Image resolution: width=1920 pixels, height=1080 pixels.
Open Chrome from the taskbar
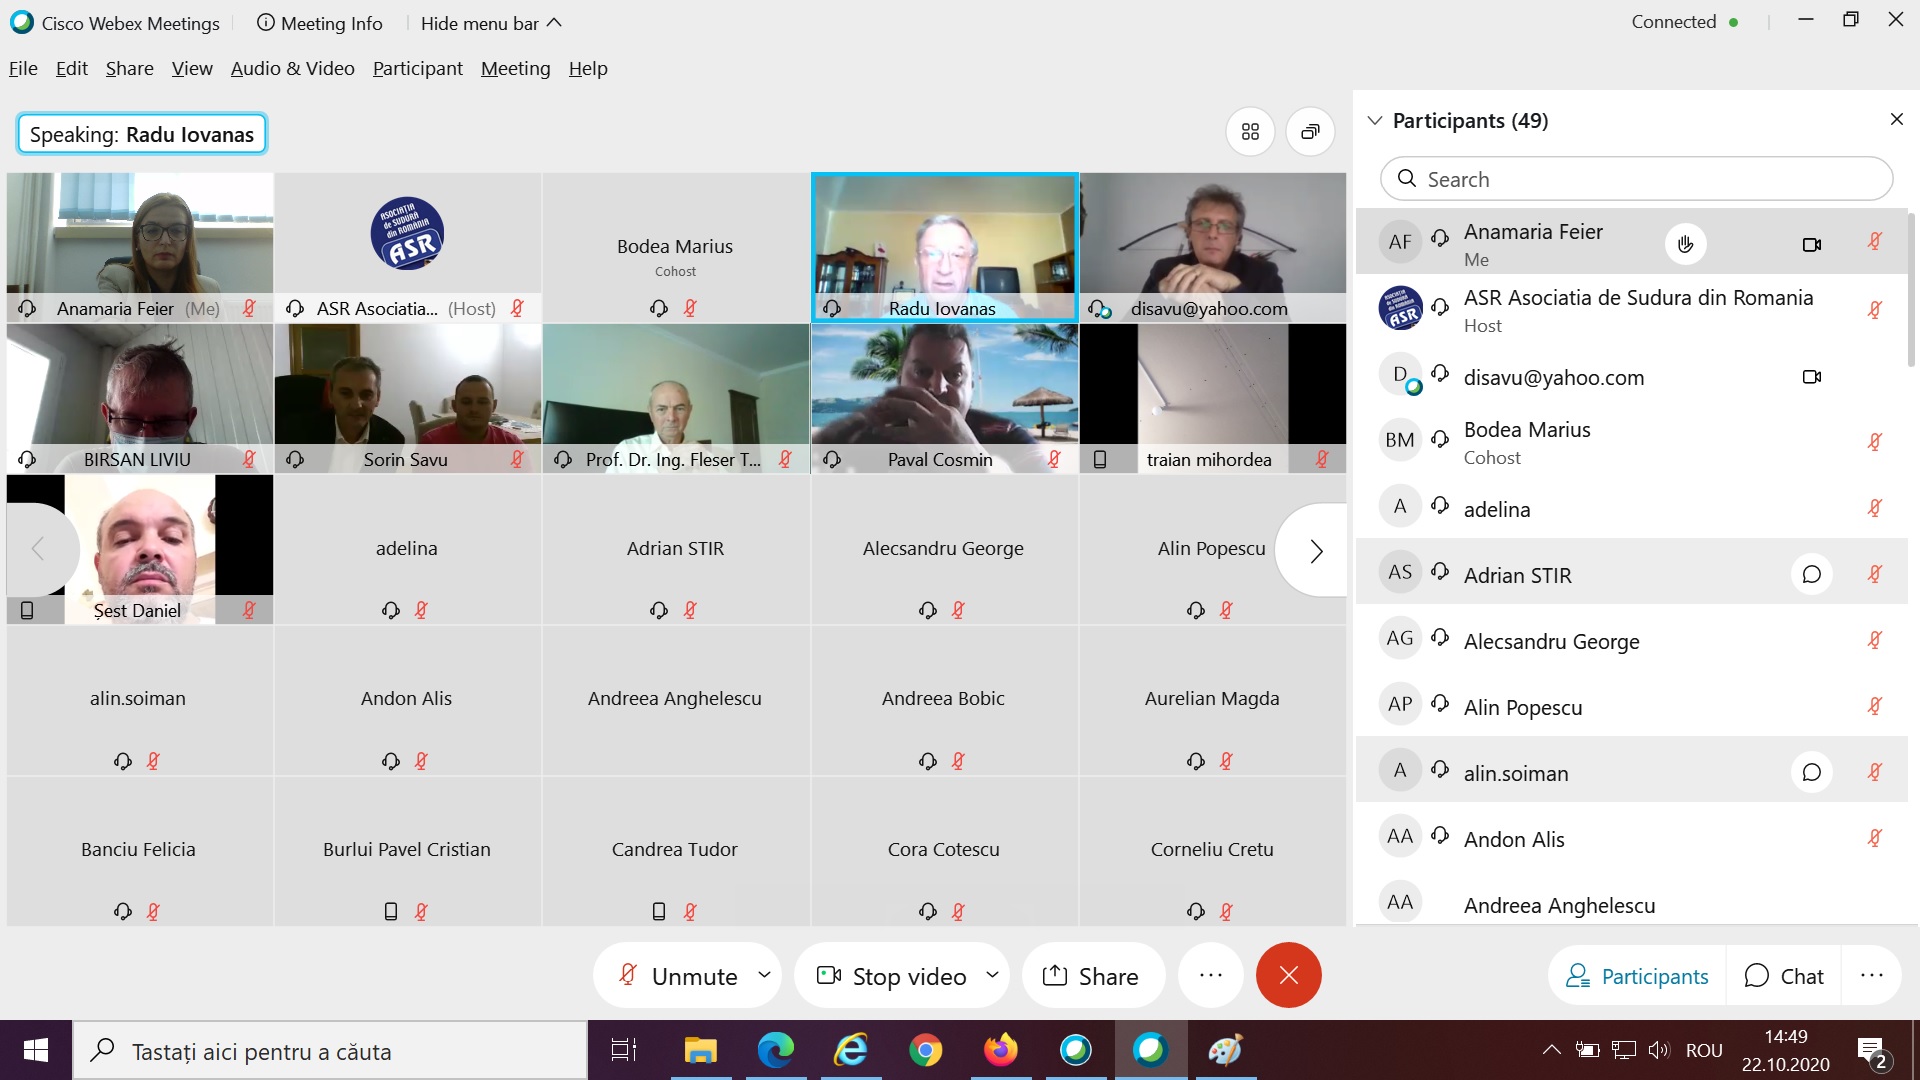(925, 1051)
